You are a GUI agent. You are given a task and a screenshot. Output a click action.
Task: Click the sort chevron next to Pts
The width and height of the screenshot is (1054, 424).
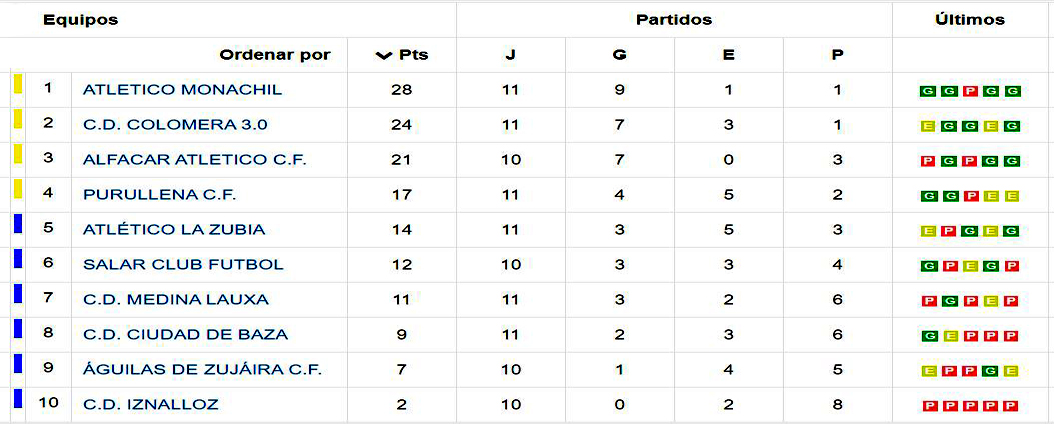383,55
